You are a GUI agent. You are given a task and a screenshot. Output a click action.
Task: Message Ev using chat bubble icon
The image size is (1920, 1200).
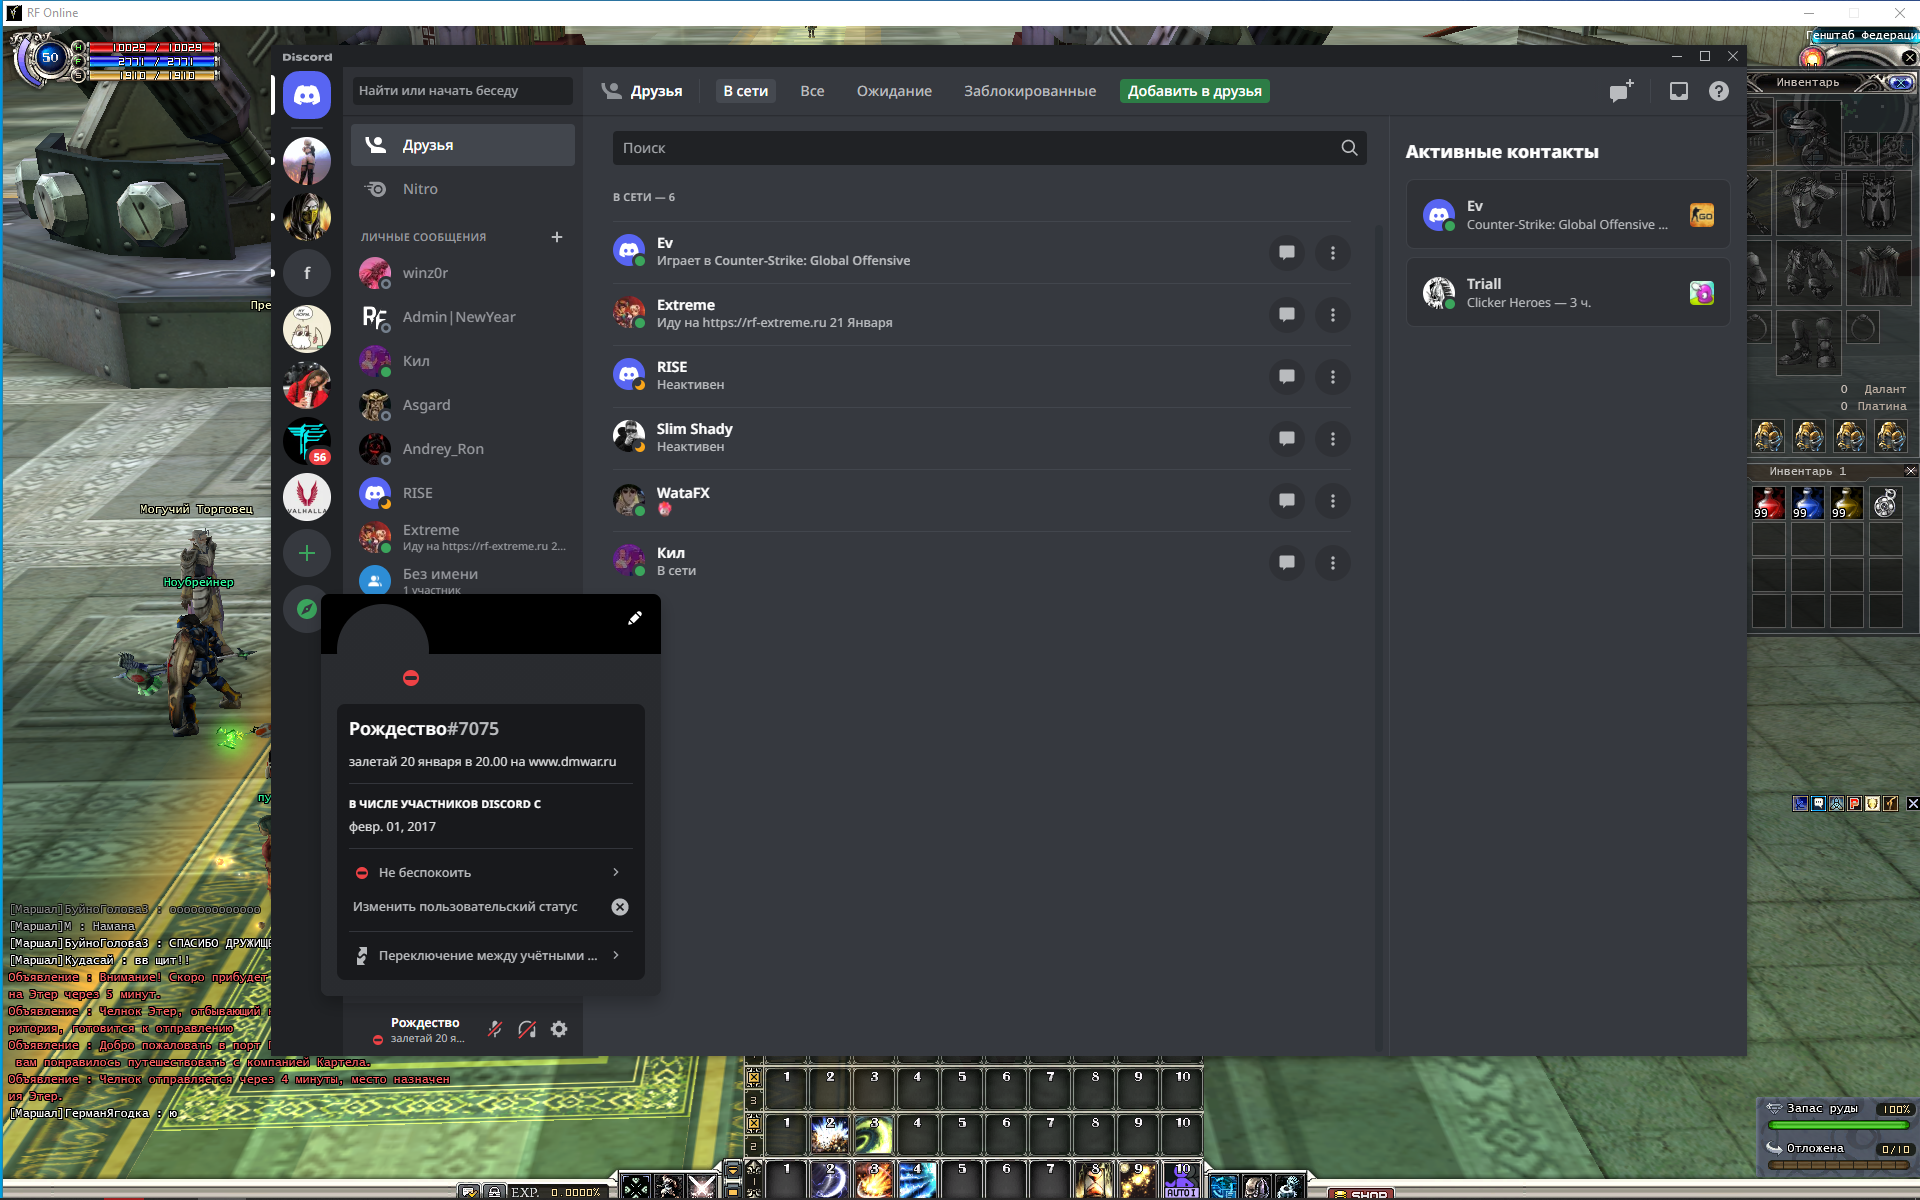coord(1287,253)
